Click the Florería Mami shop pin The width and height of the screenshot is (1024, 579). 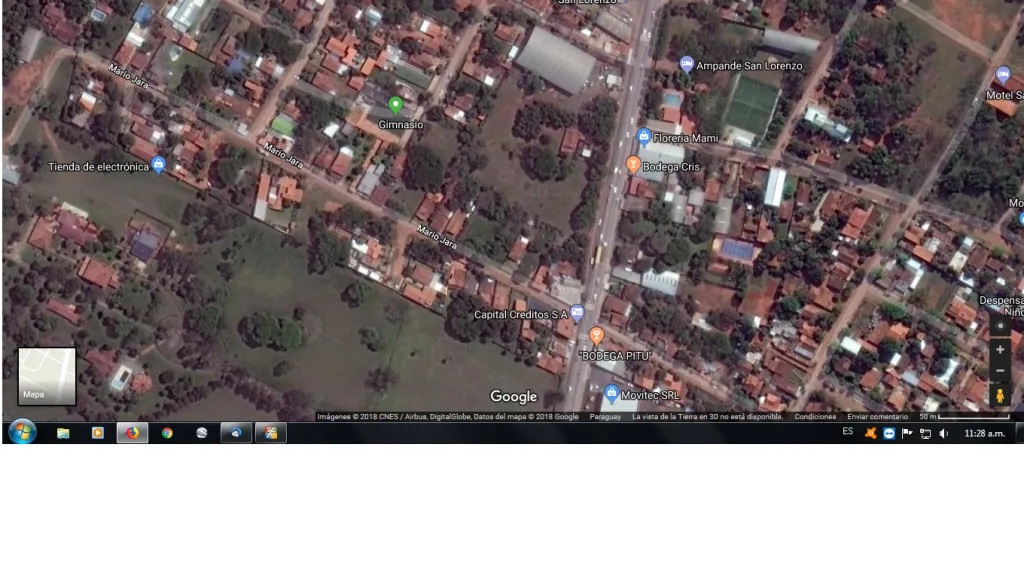pos(643,136)
